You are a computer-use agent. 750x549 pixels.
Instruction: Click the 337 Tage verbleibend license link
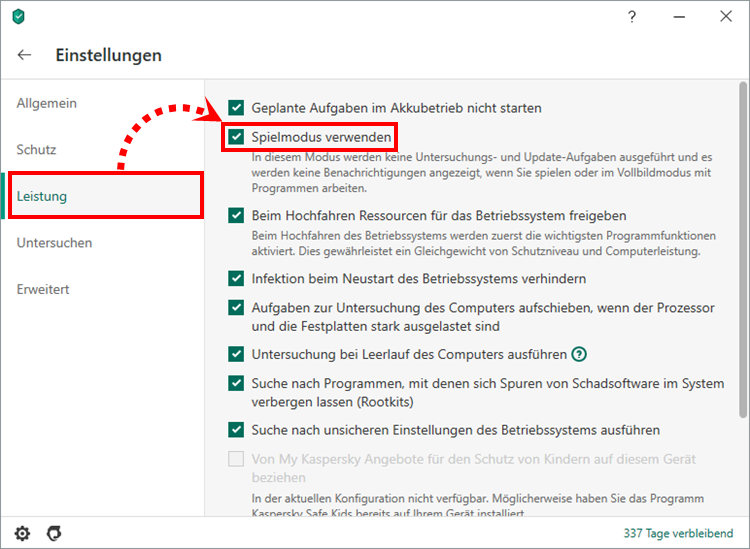pyautogui.click(x=678, y=533)
